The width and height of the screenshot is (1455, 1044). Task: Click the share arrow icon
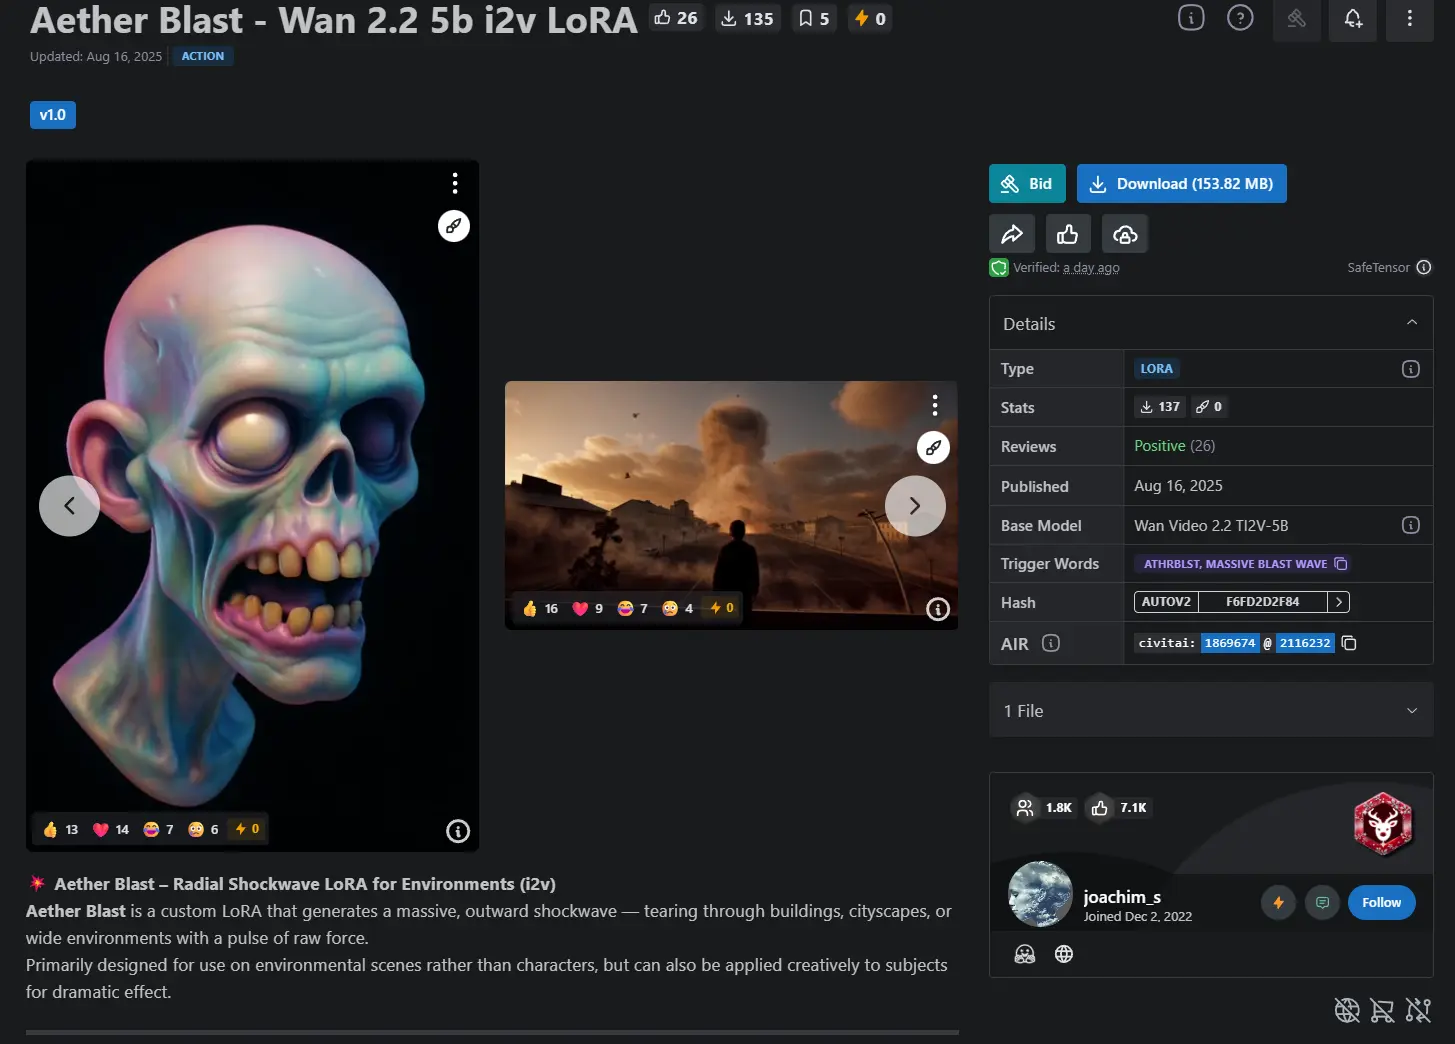1011,234
